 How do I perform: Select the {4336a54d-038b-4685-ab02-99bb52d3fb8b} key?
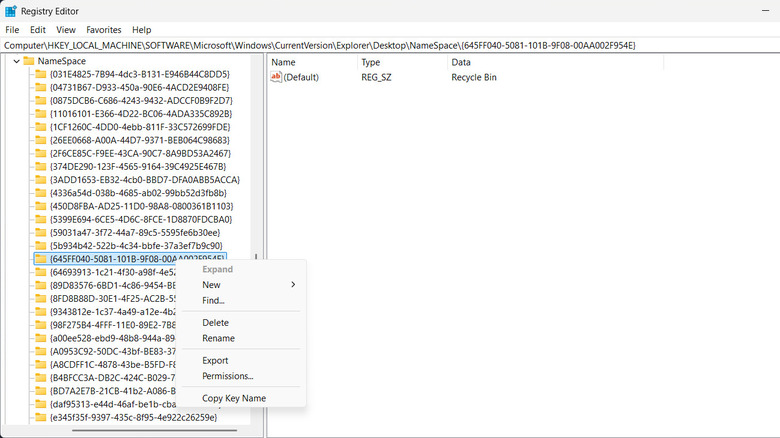[138, 193]
